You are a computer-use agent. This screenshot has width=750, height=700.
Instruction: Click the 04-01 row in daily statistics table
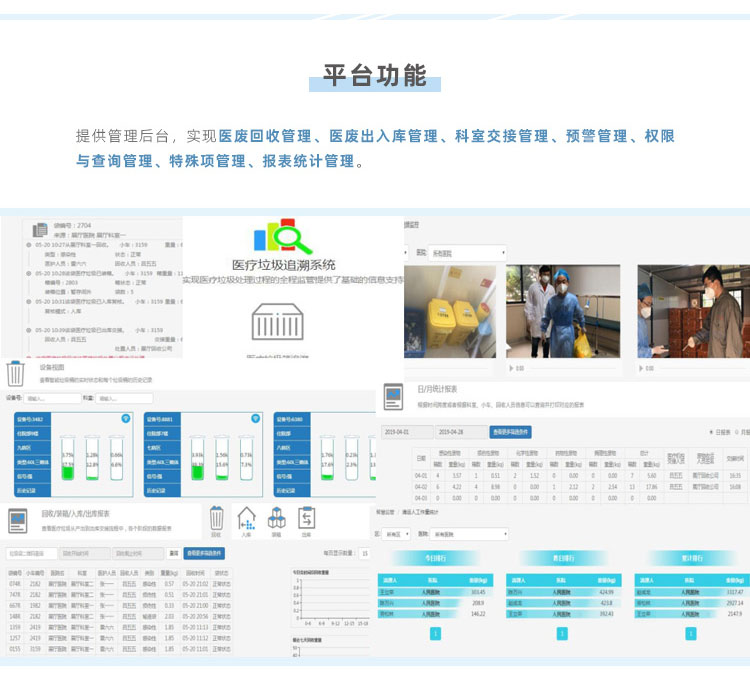579,476
